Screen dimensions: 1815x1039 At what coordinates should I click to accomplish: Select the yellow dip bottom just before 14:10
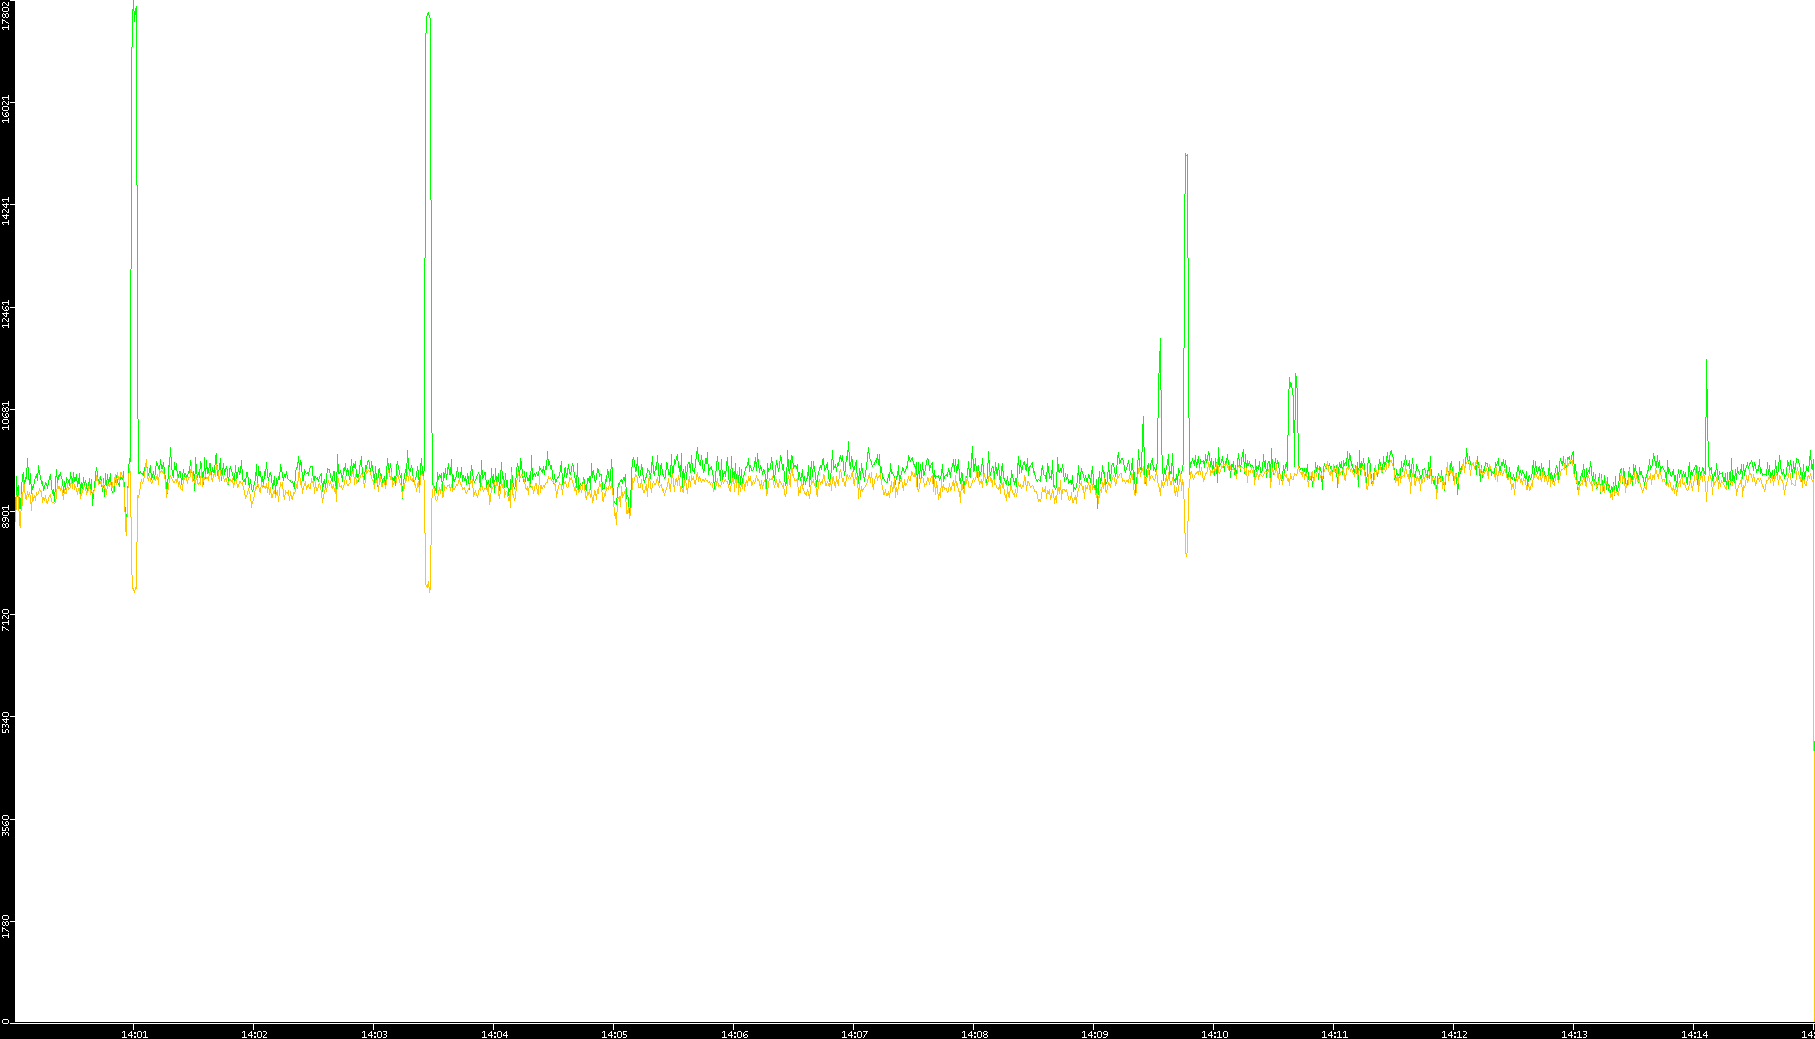(x=1186, y=553)
